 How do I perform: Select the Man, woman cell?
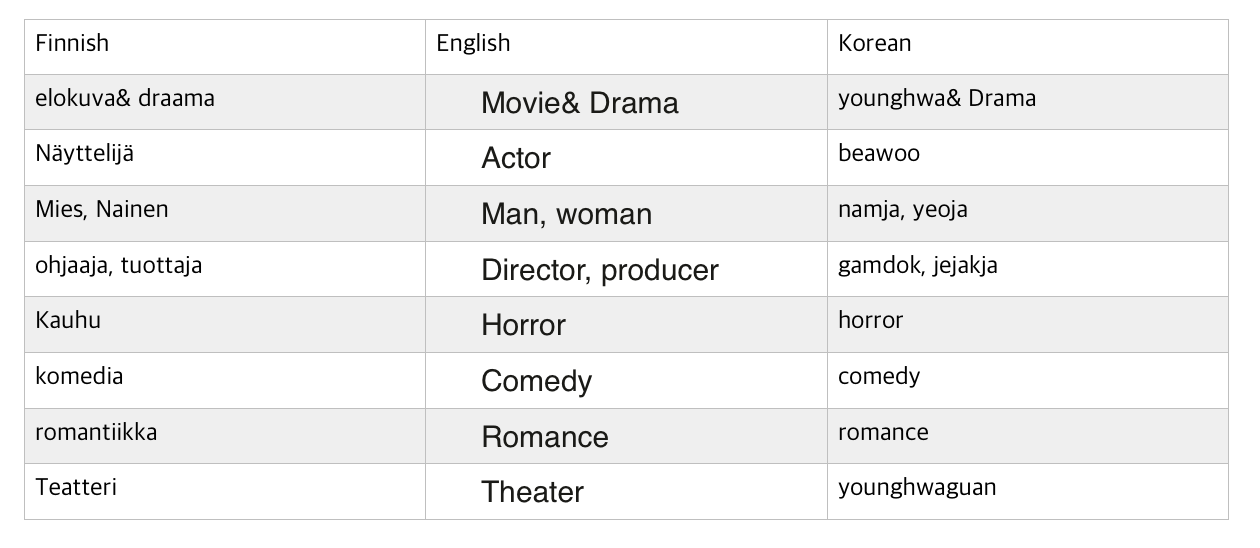point(627,214)
